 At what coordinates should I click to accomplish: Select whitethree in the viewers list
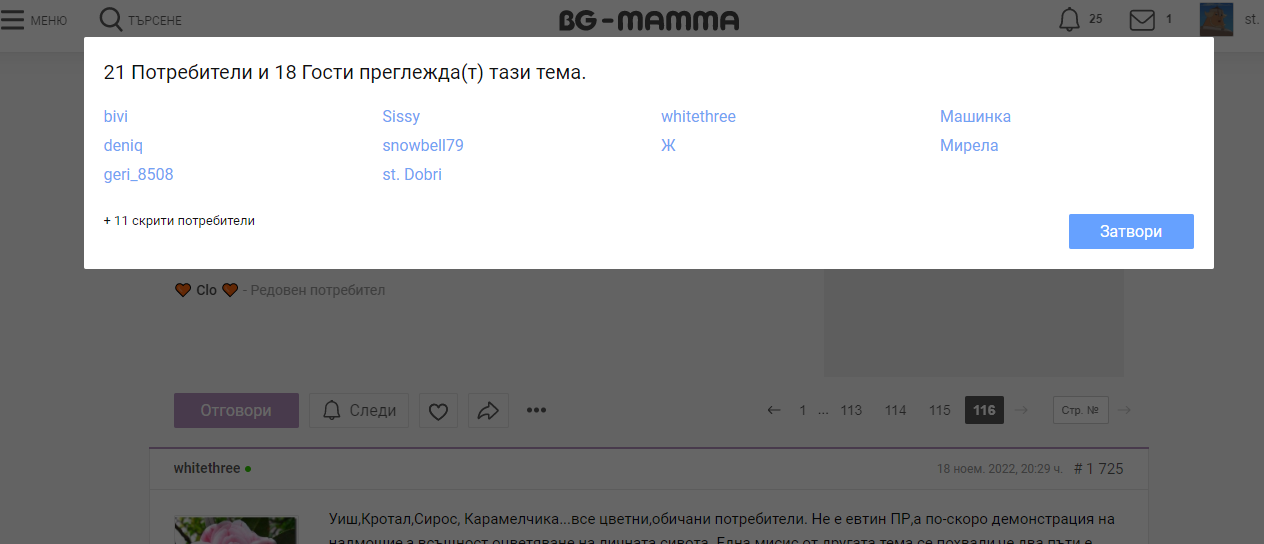[698, 116]
